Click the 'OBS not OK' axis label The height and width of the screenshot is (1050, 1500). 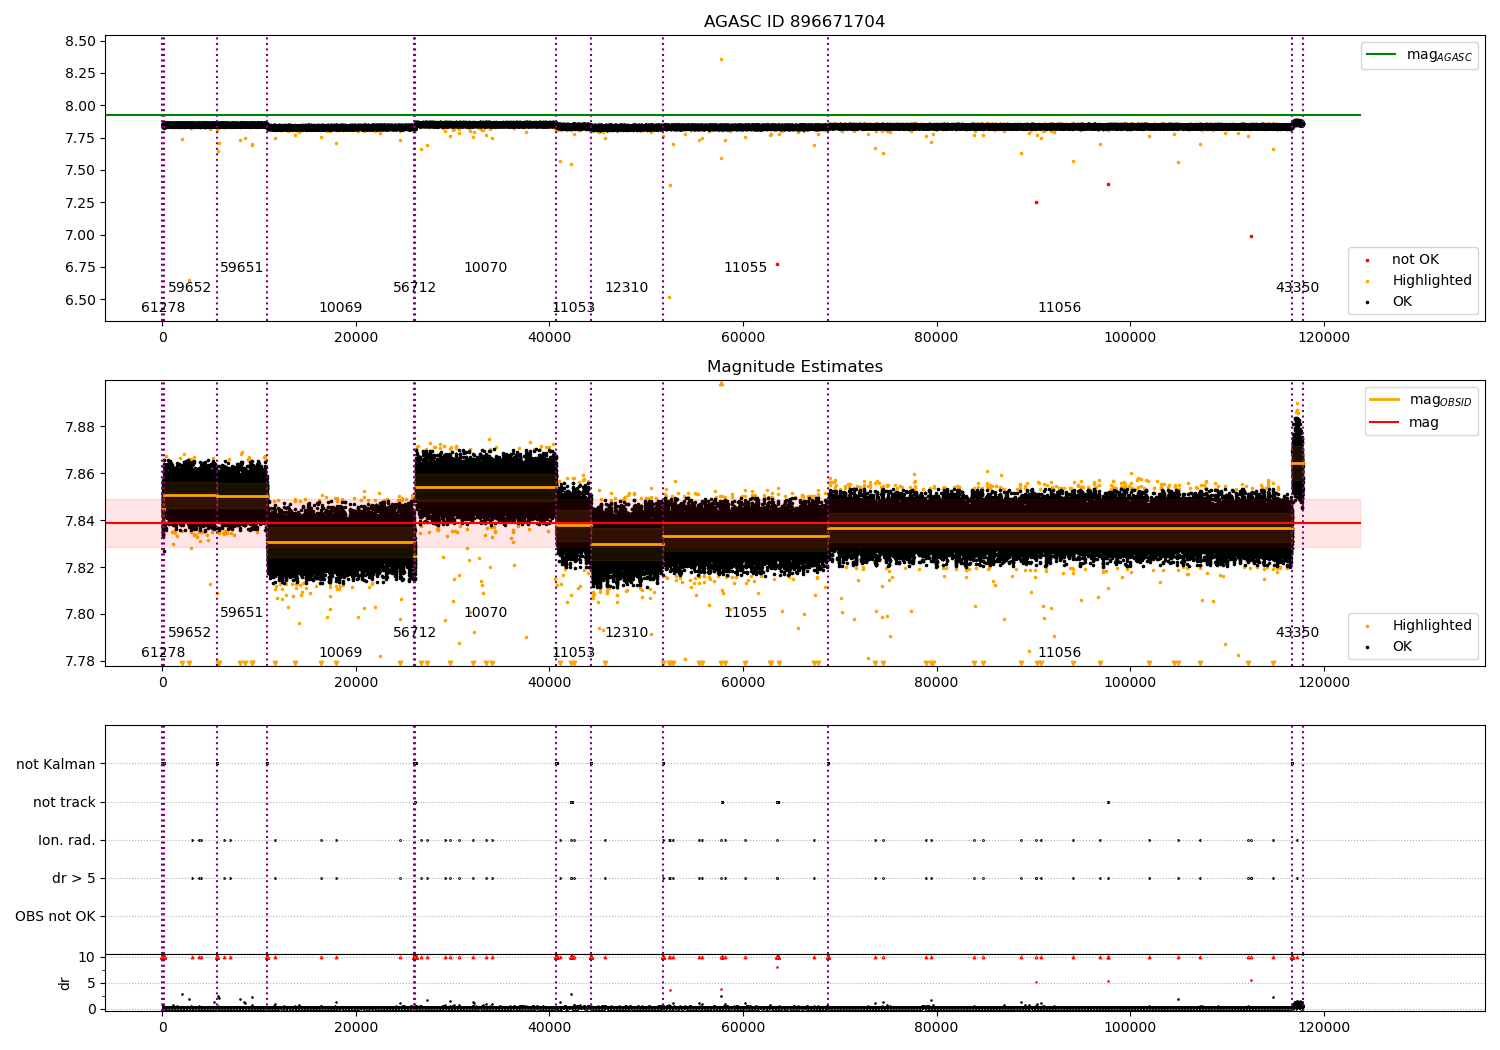55,916
